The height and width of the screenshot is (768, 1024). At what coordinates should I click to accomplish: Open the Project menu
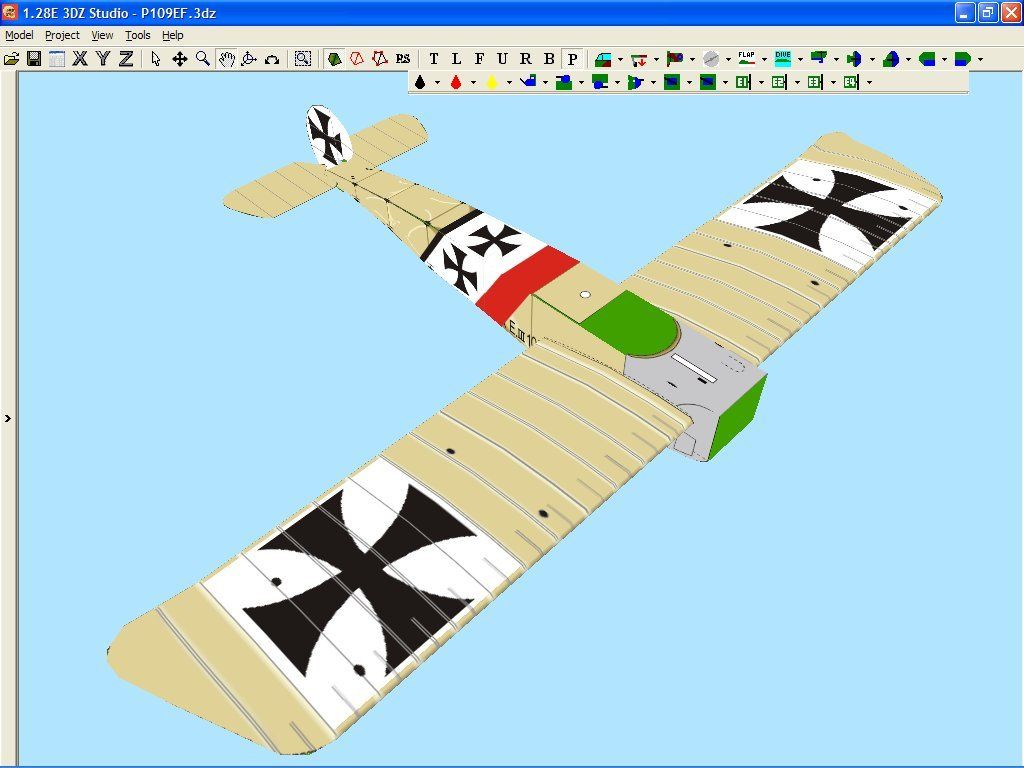(62, 35)
